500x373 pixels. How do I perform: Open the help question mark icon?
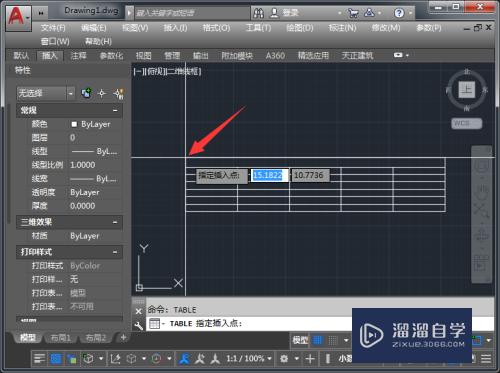[x=399, y=13]
